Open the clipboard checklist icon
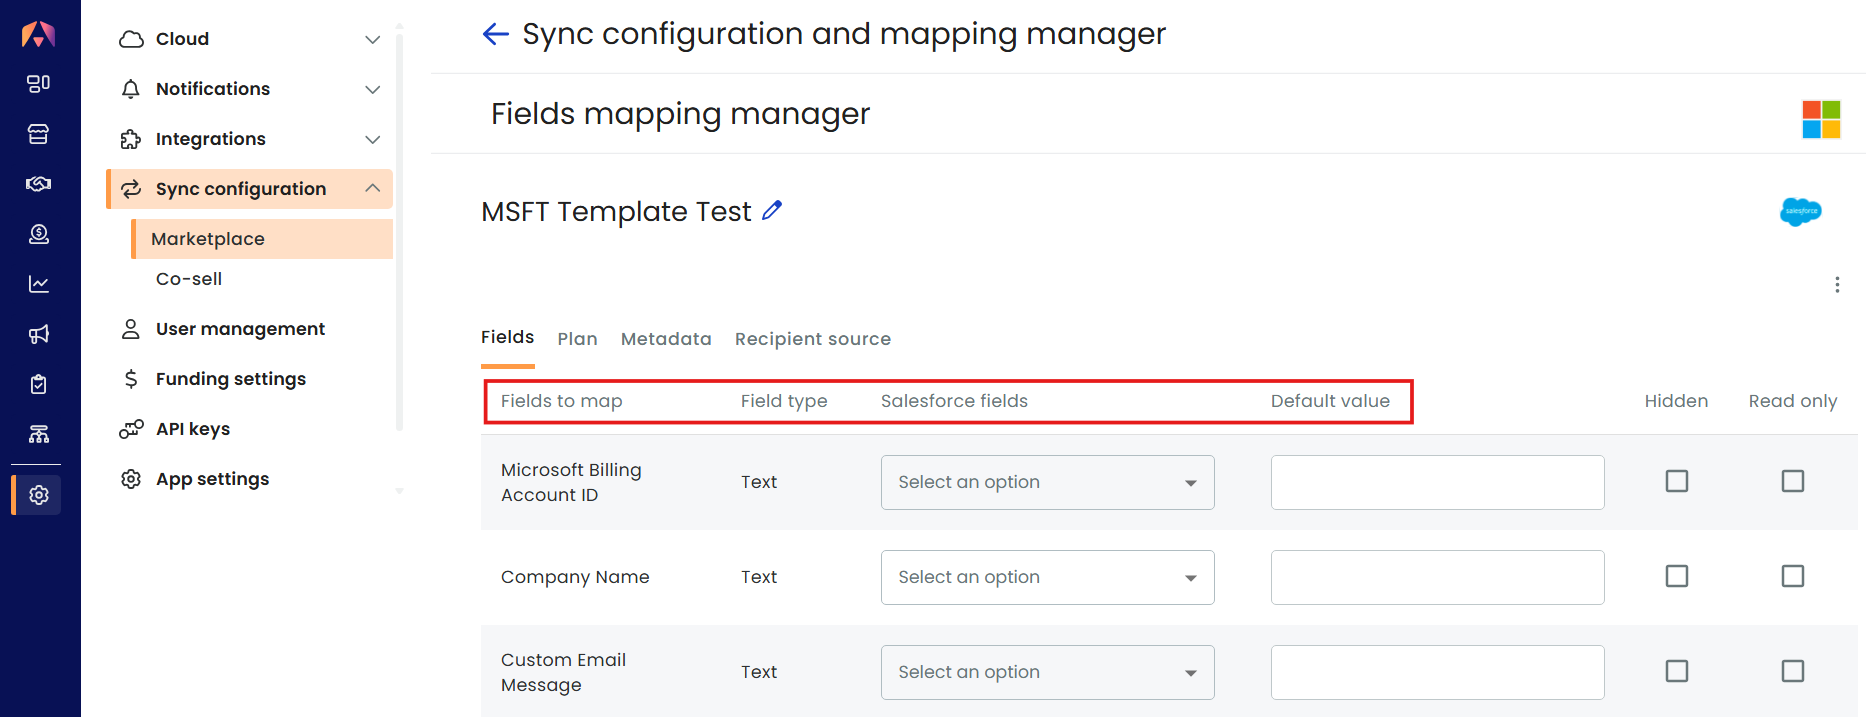 pos(38,384)
